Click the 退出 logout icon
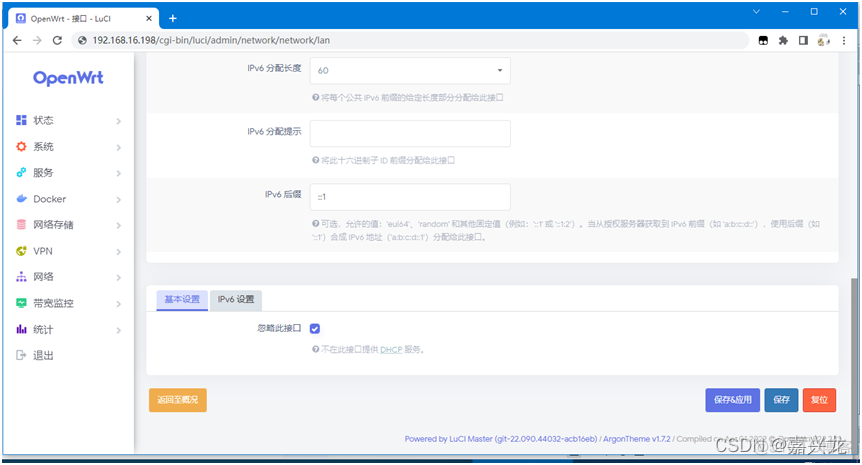 21,356
